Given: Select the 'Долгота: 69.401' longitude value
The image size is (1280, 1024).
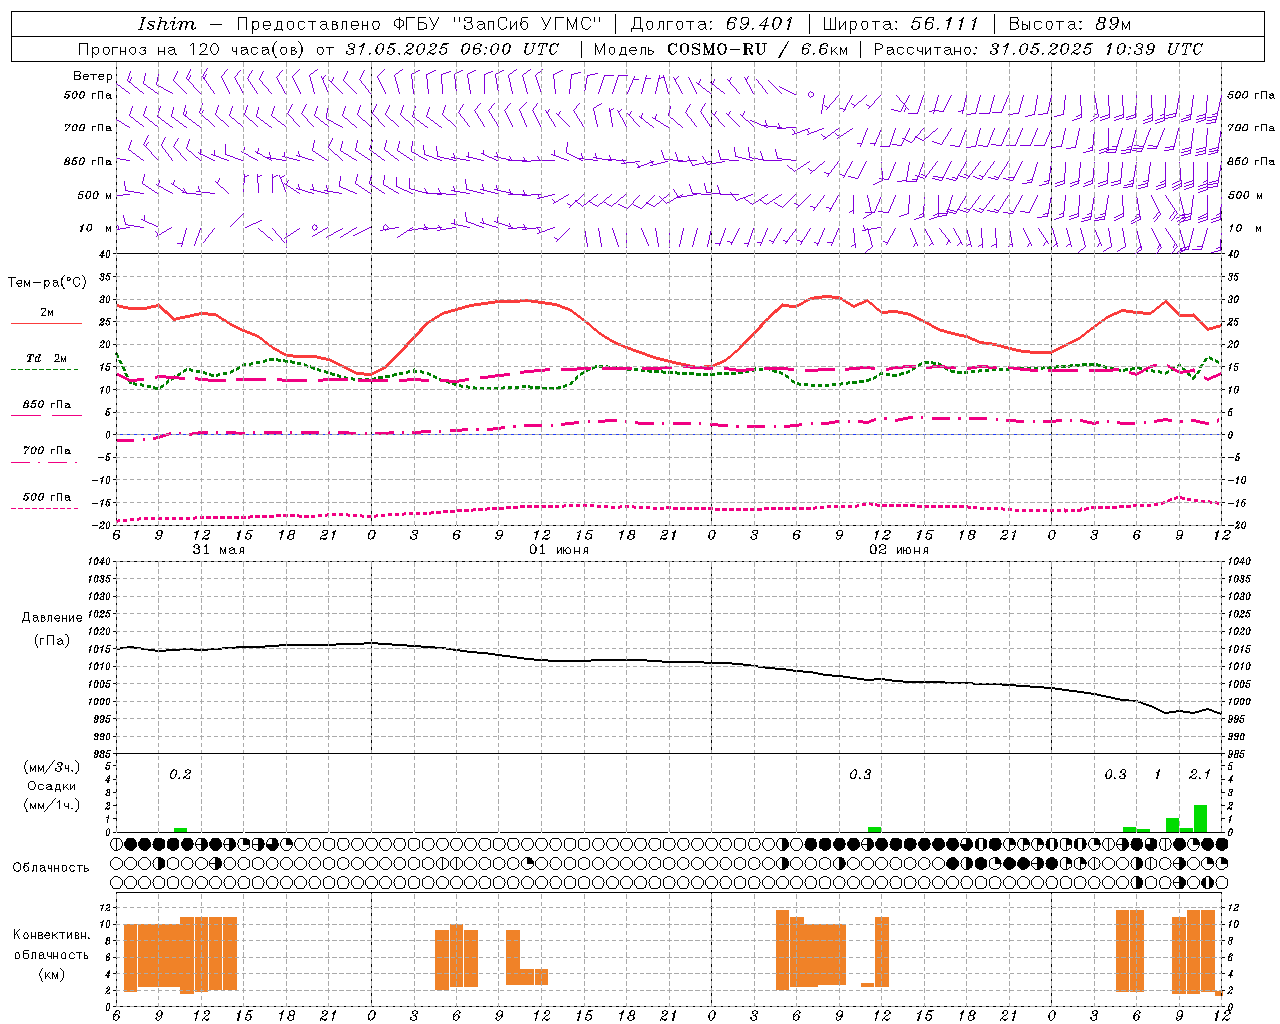Looking at the screenshot, I should (x=711, y=23).
